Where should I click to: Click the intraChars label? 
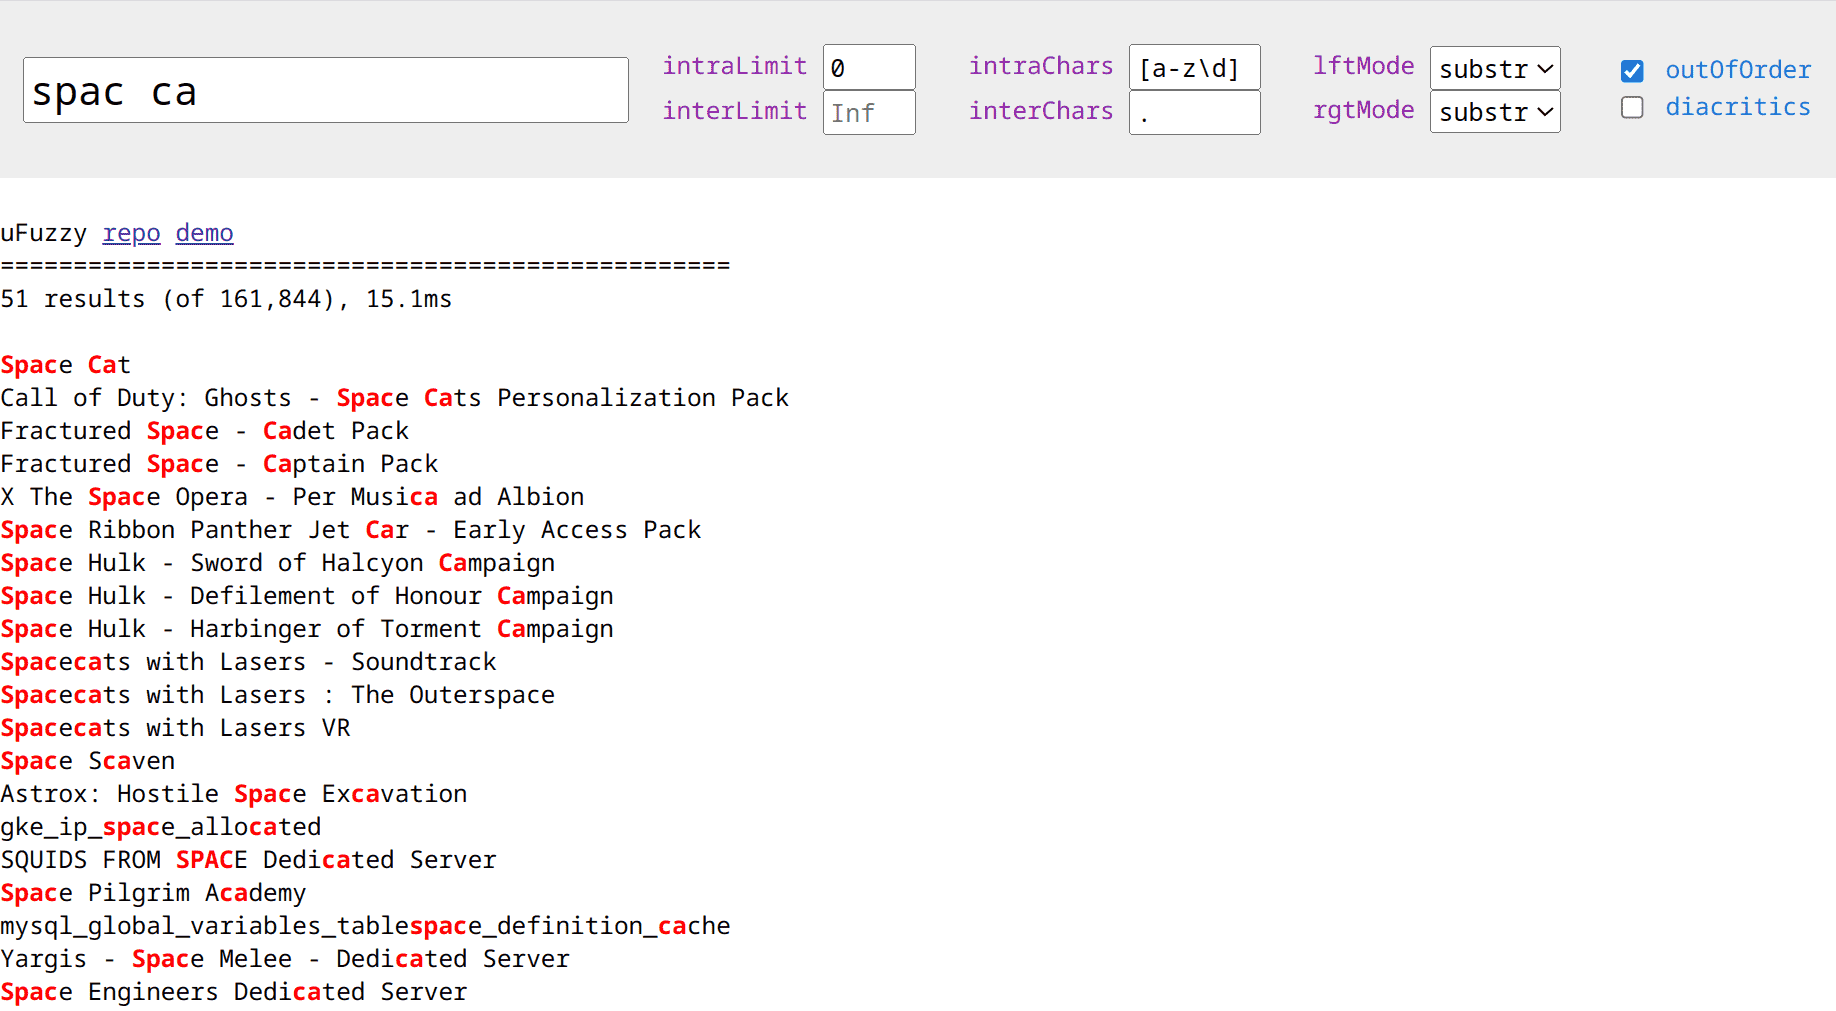tap(1040, 66)
